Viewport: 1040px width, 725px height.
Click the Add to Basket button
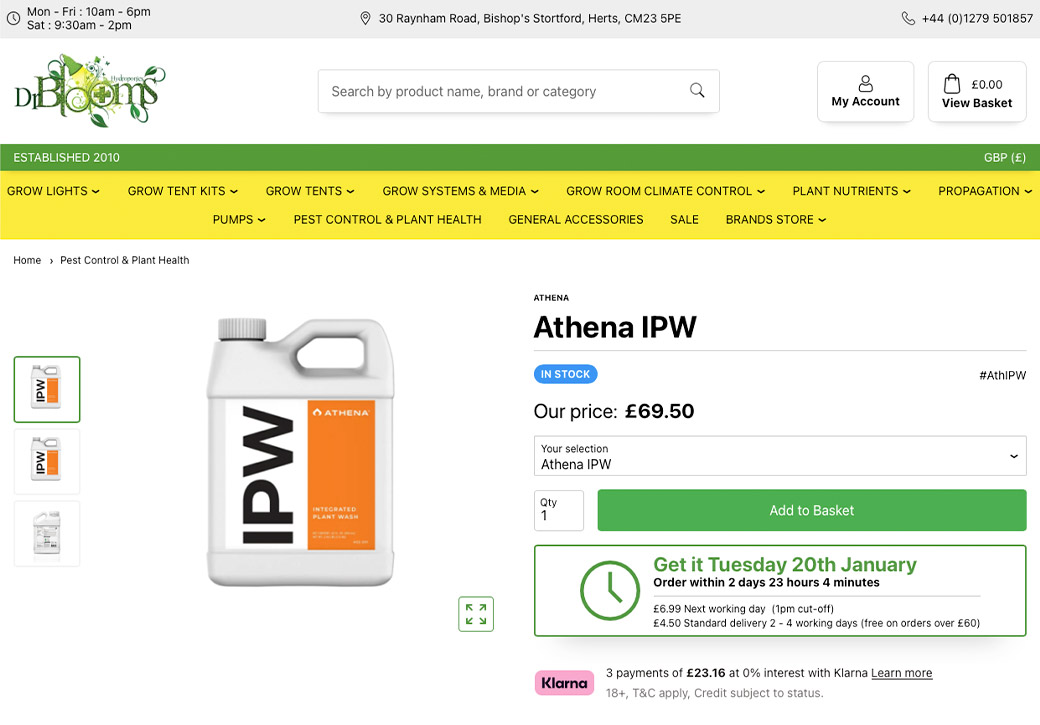[811, 510]
